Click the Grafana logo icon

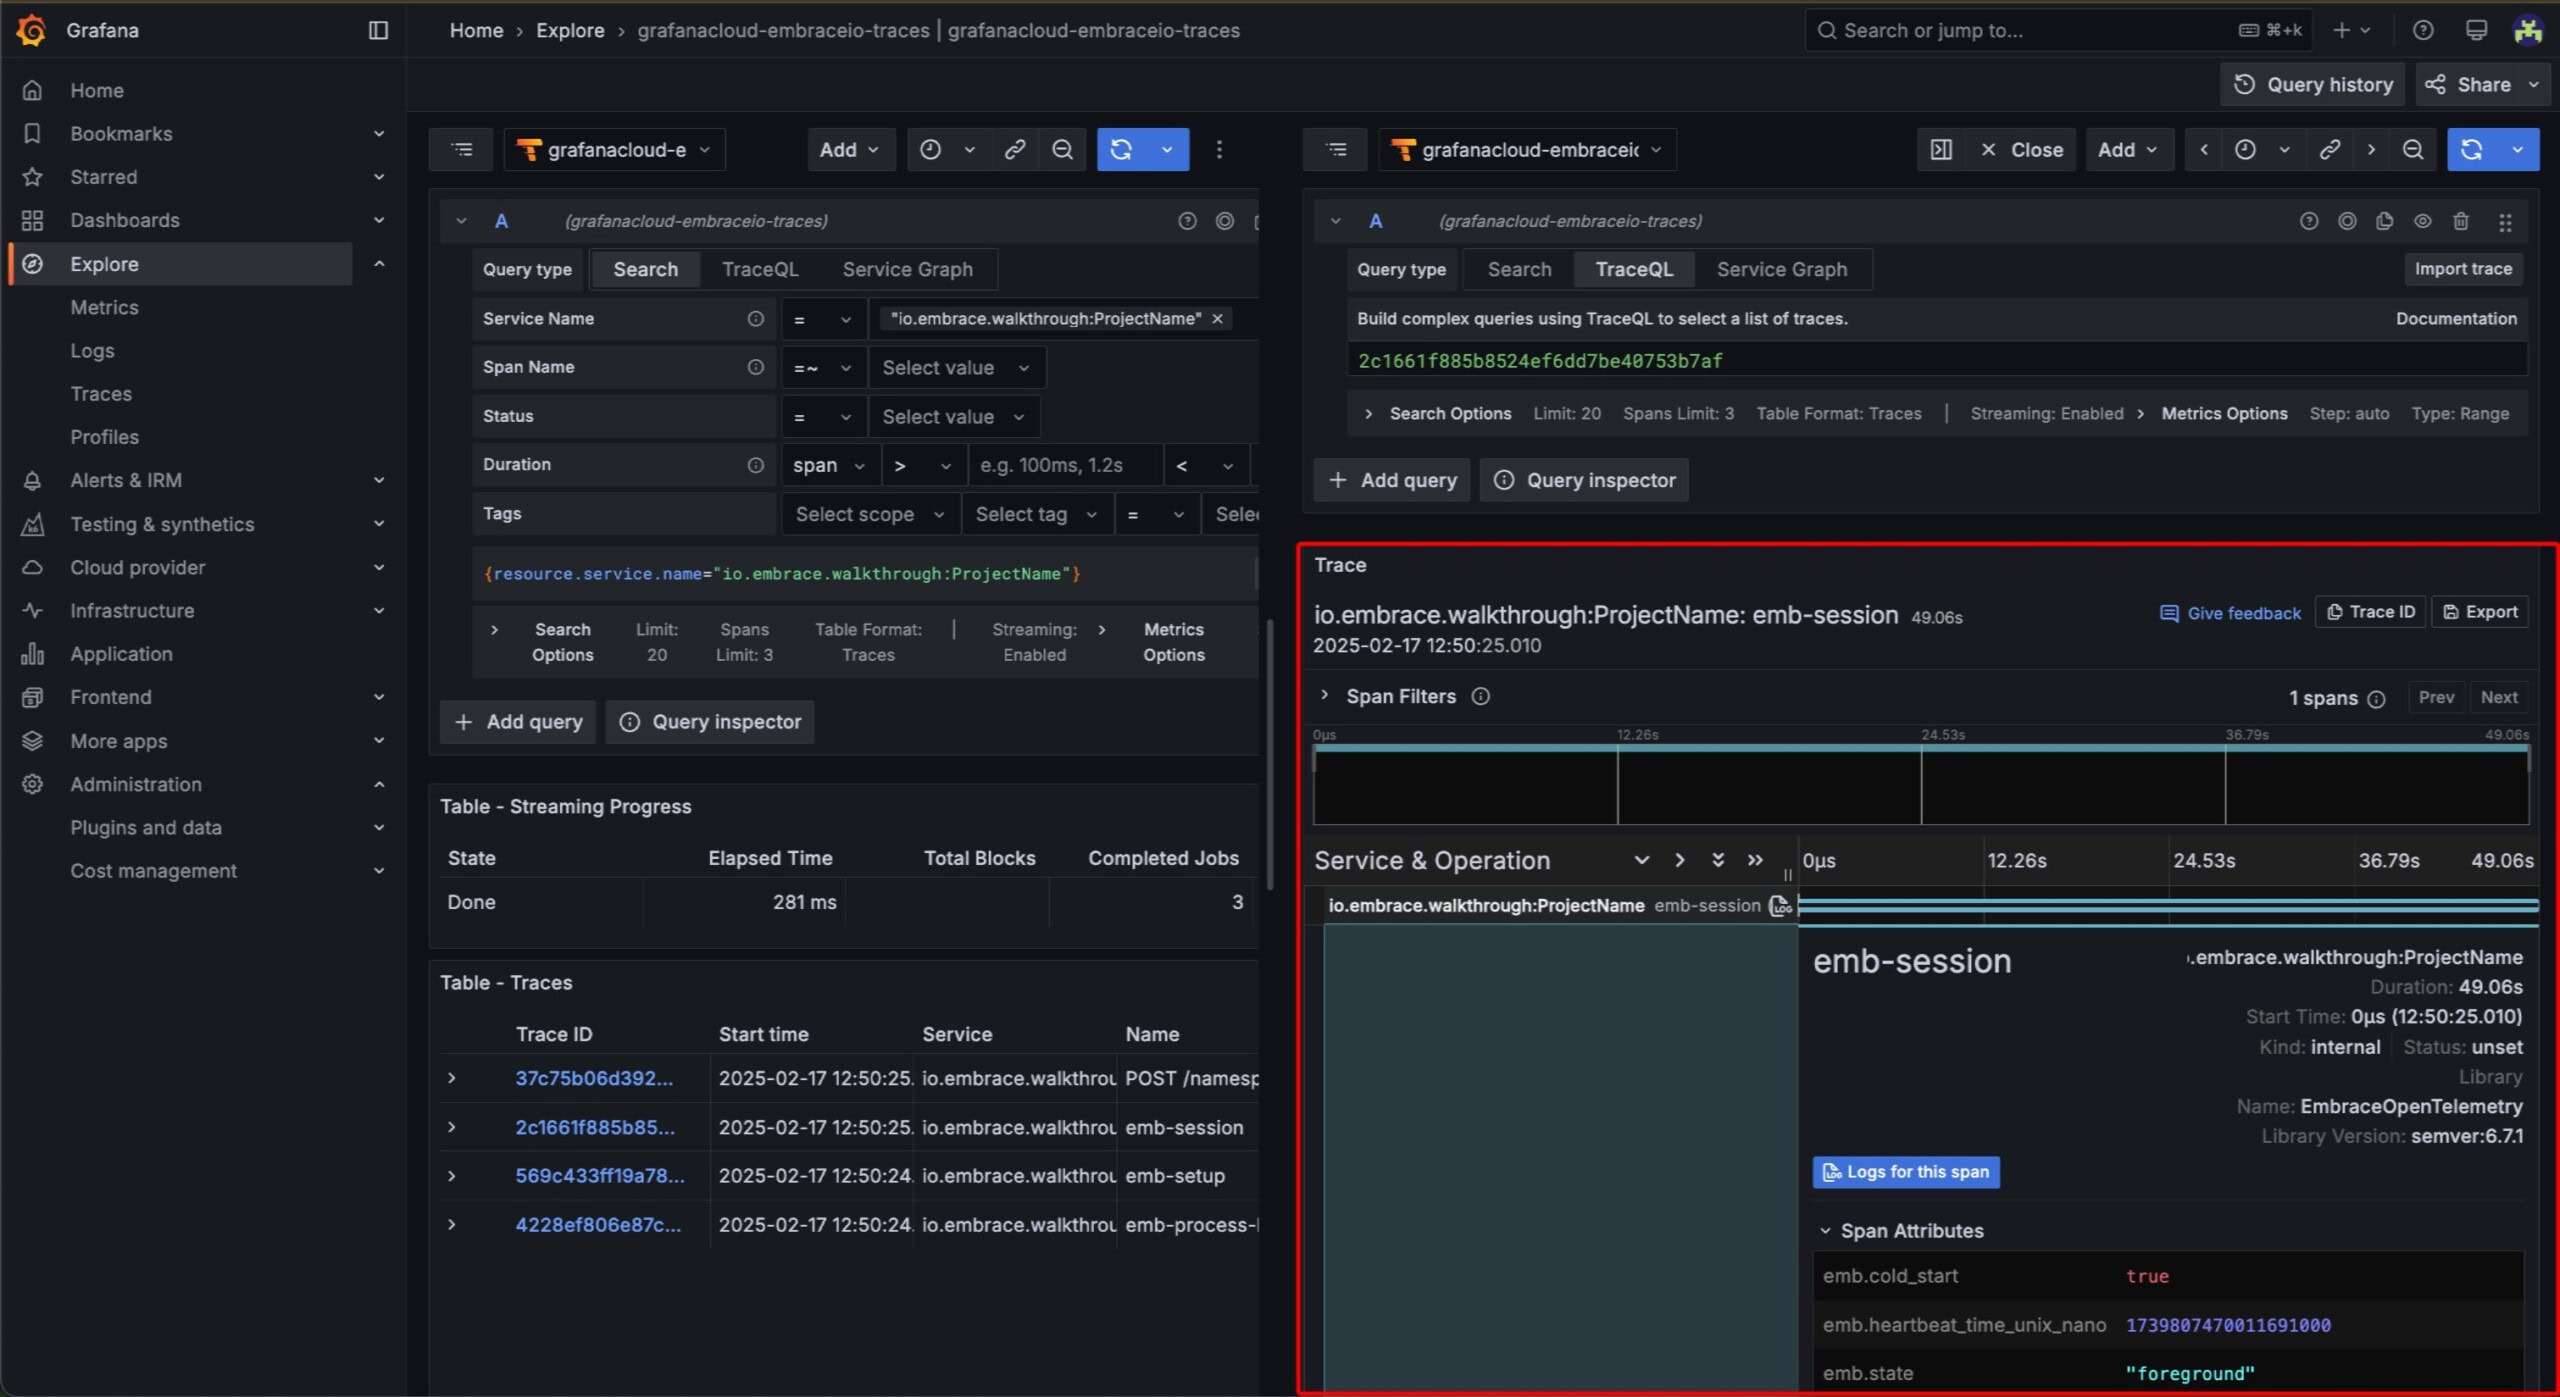click(x=31, y=30)
